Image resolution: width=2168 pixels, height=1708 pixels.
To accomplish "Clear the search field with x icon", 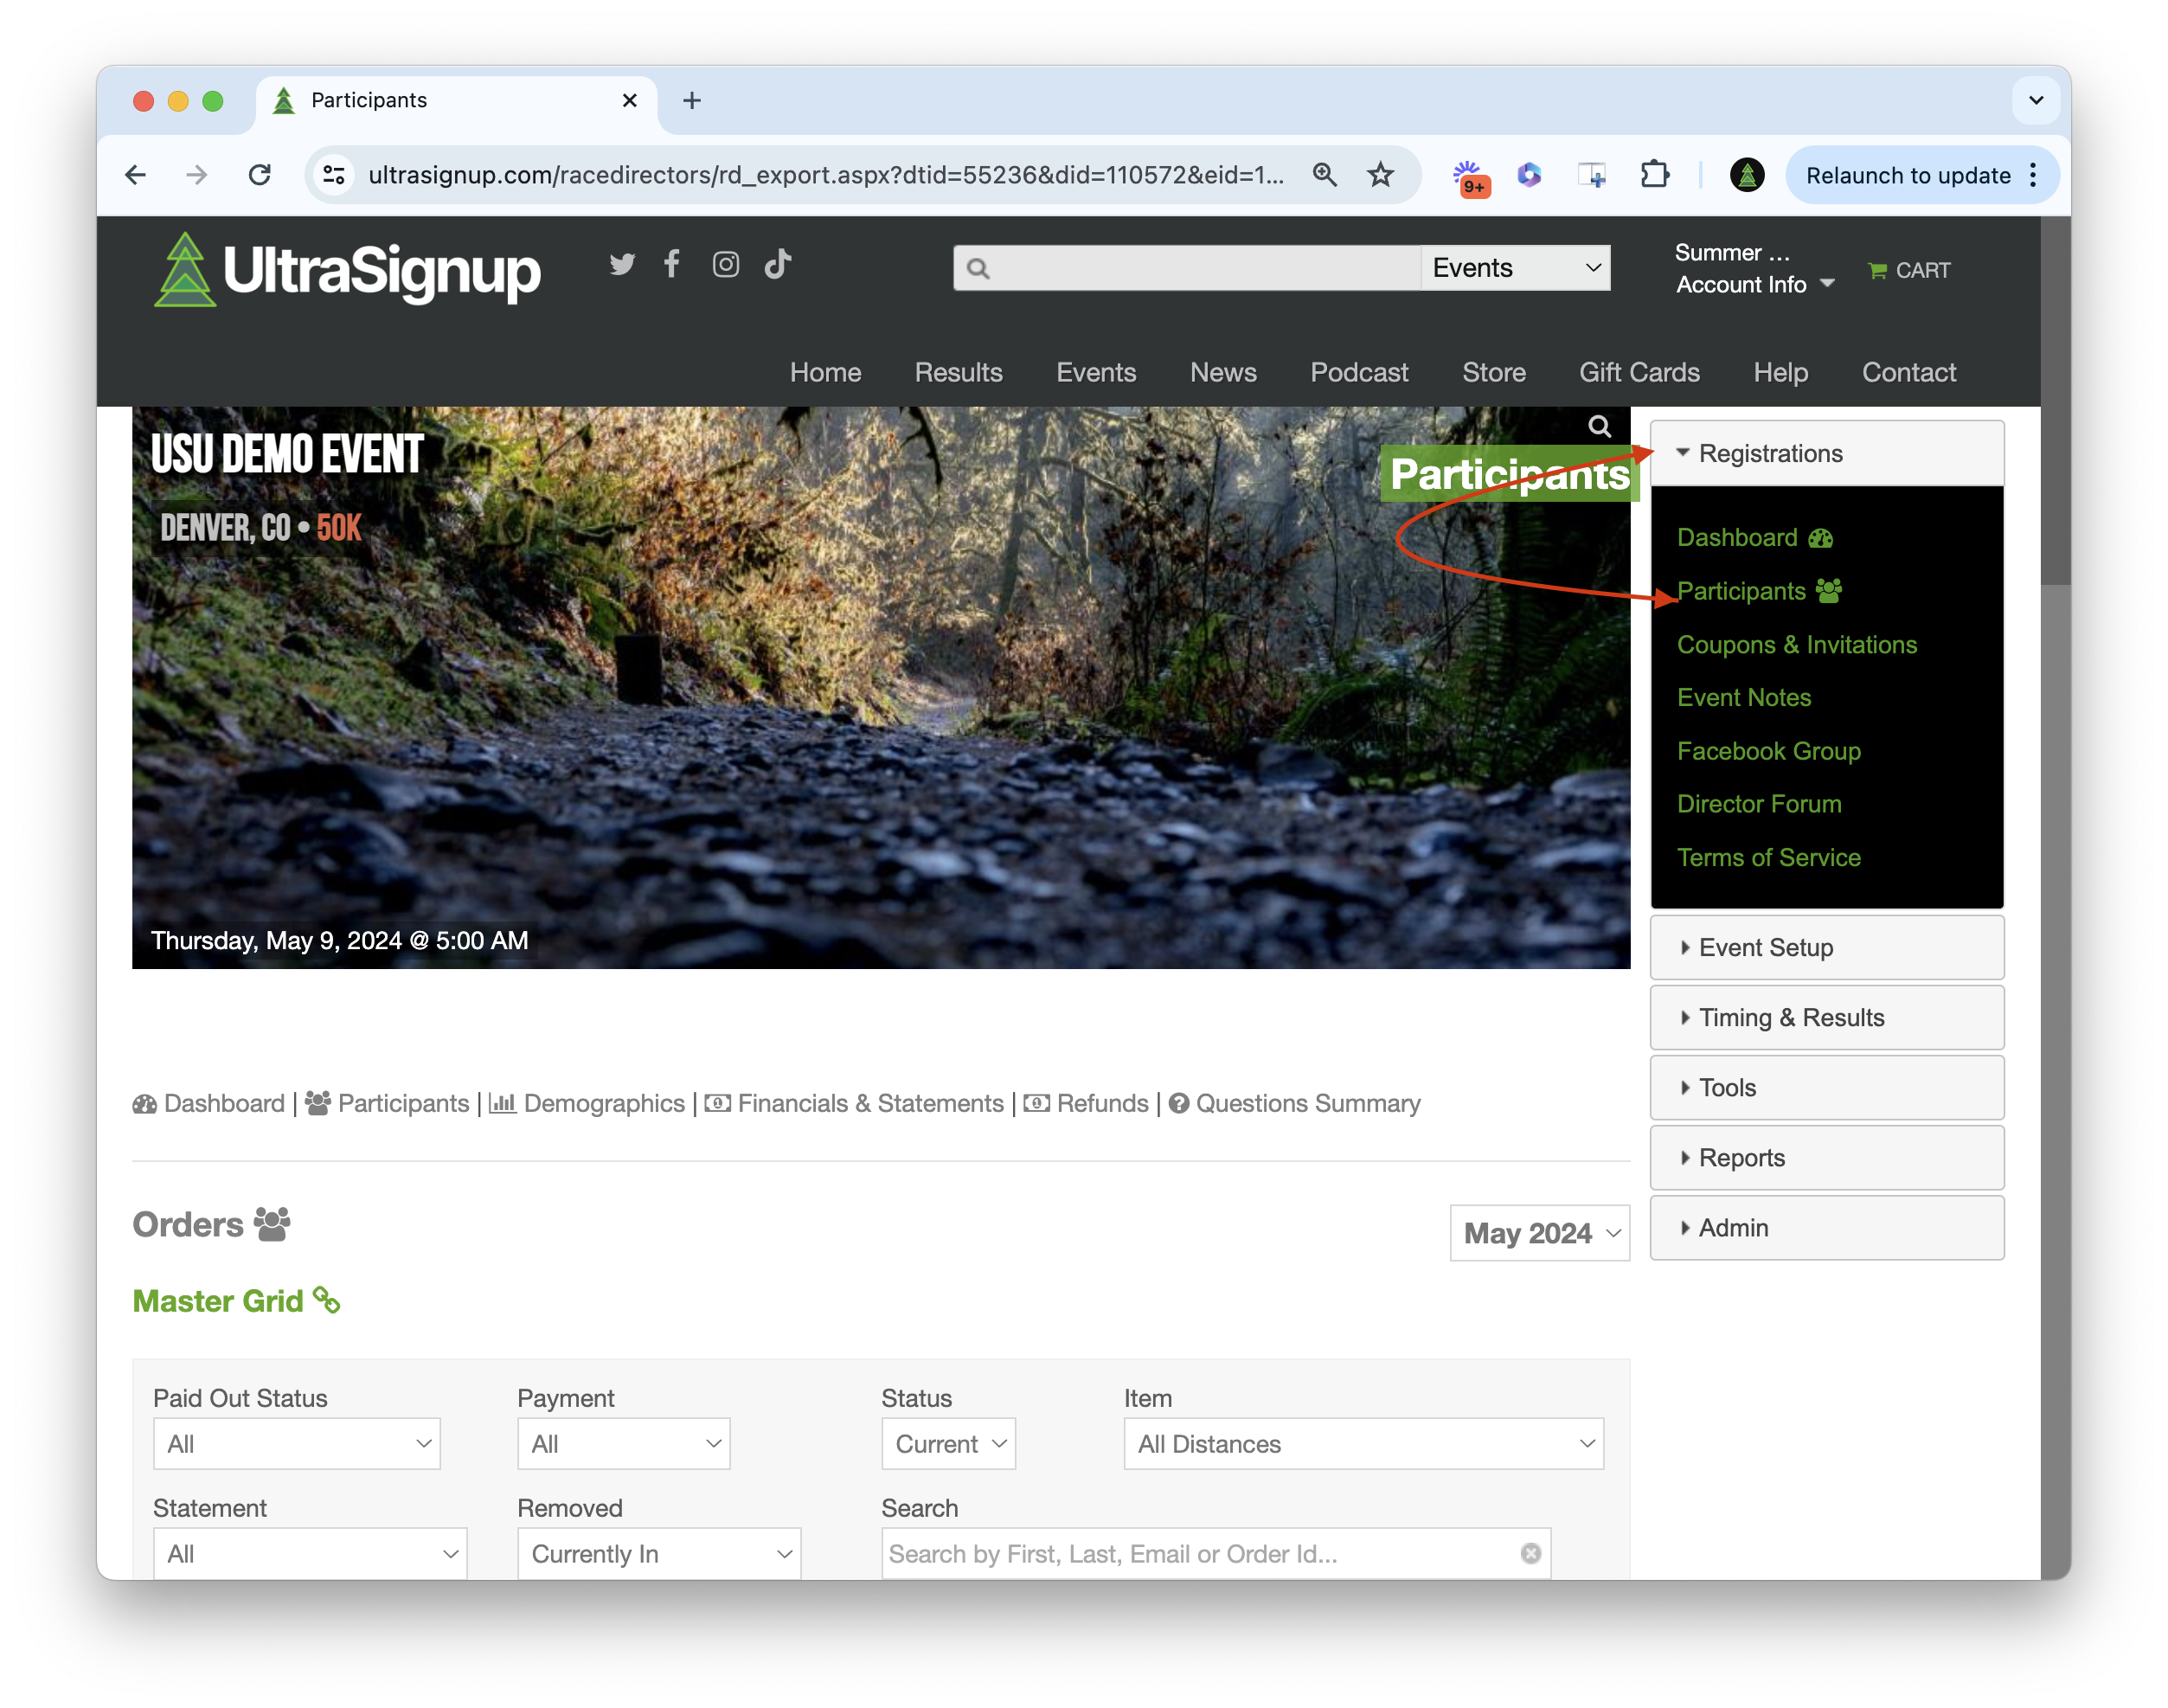I will point(1530,1553).
